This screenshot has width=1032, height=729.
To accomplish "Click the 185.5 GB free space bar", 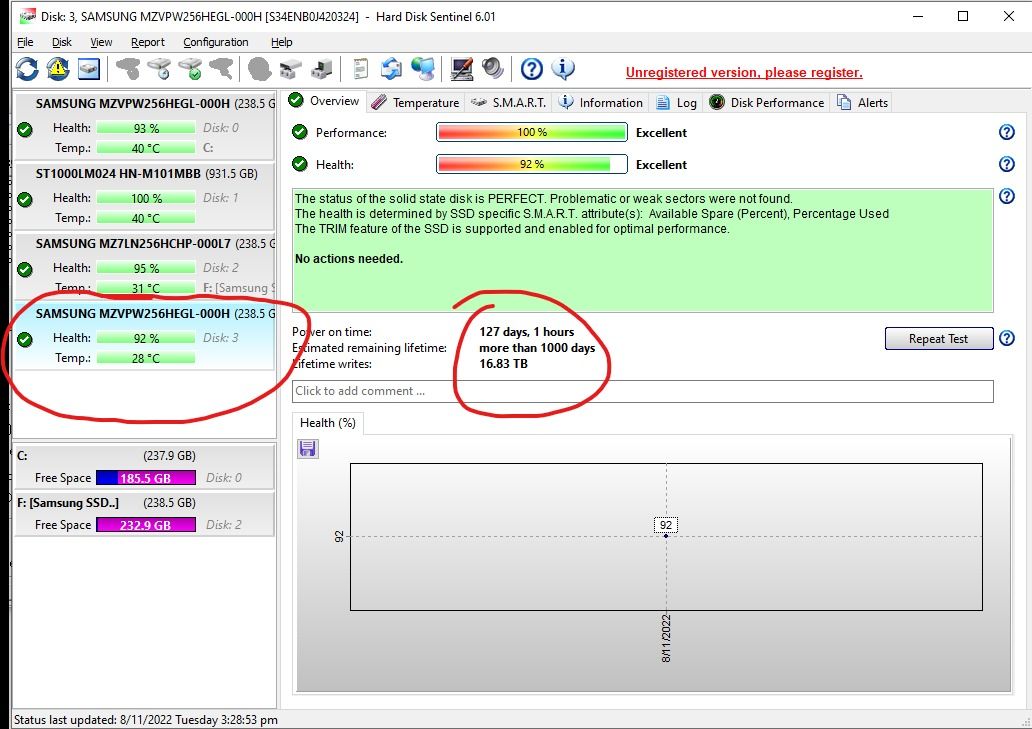I will (x=145, y=478).
